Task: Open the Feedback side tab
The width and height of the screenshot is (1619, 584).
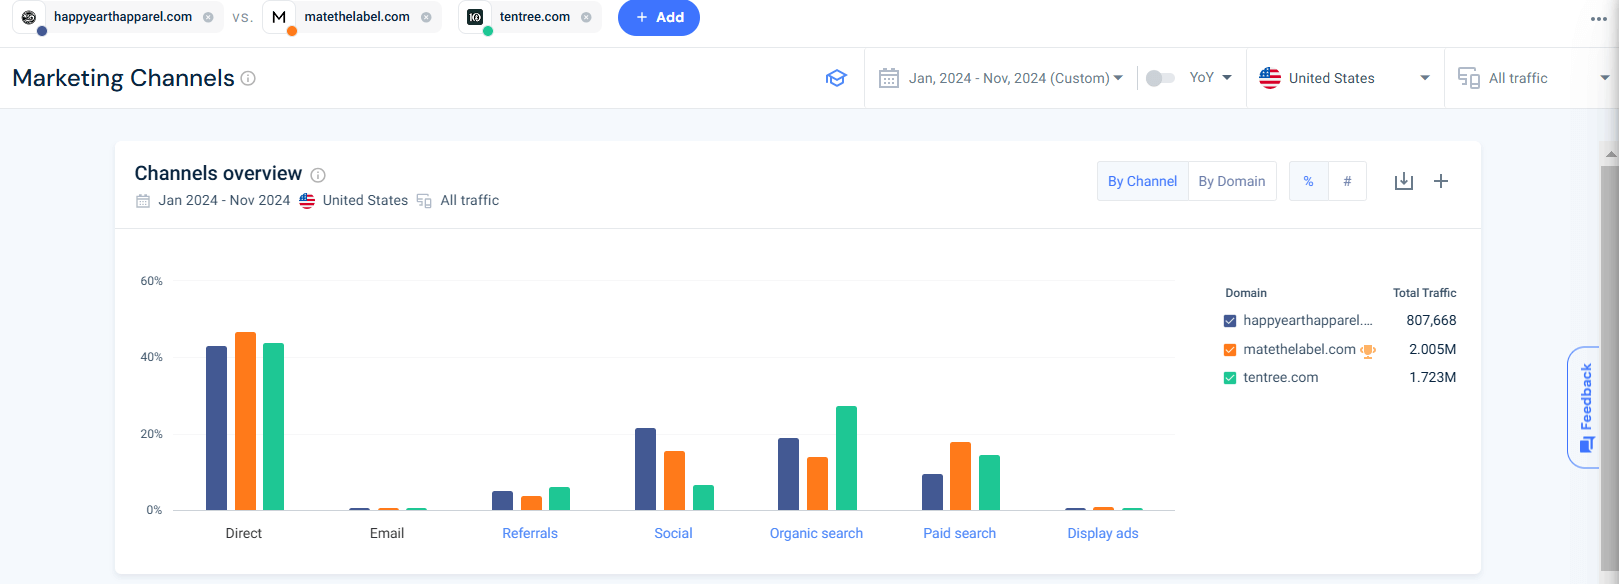Action: pyautogui.click(x=1585, y=407)
